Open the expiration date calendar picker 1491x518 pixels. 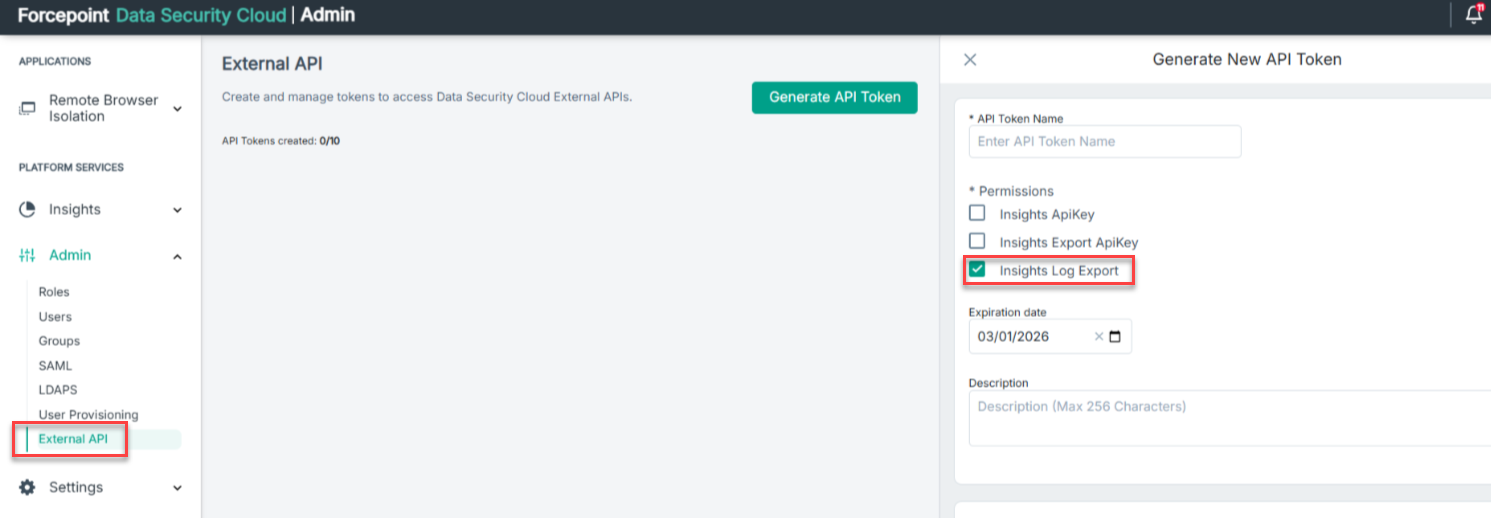coord(1115,337)
